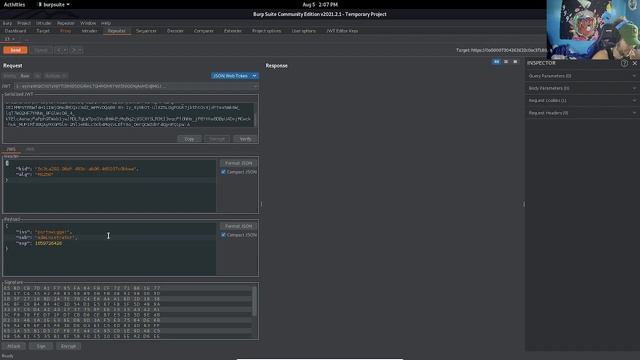
Task: Switch to the Target tab
Action: point(43,31)
